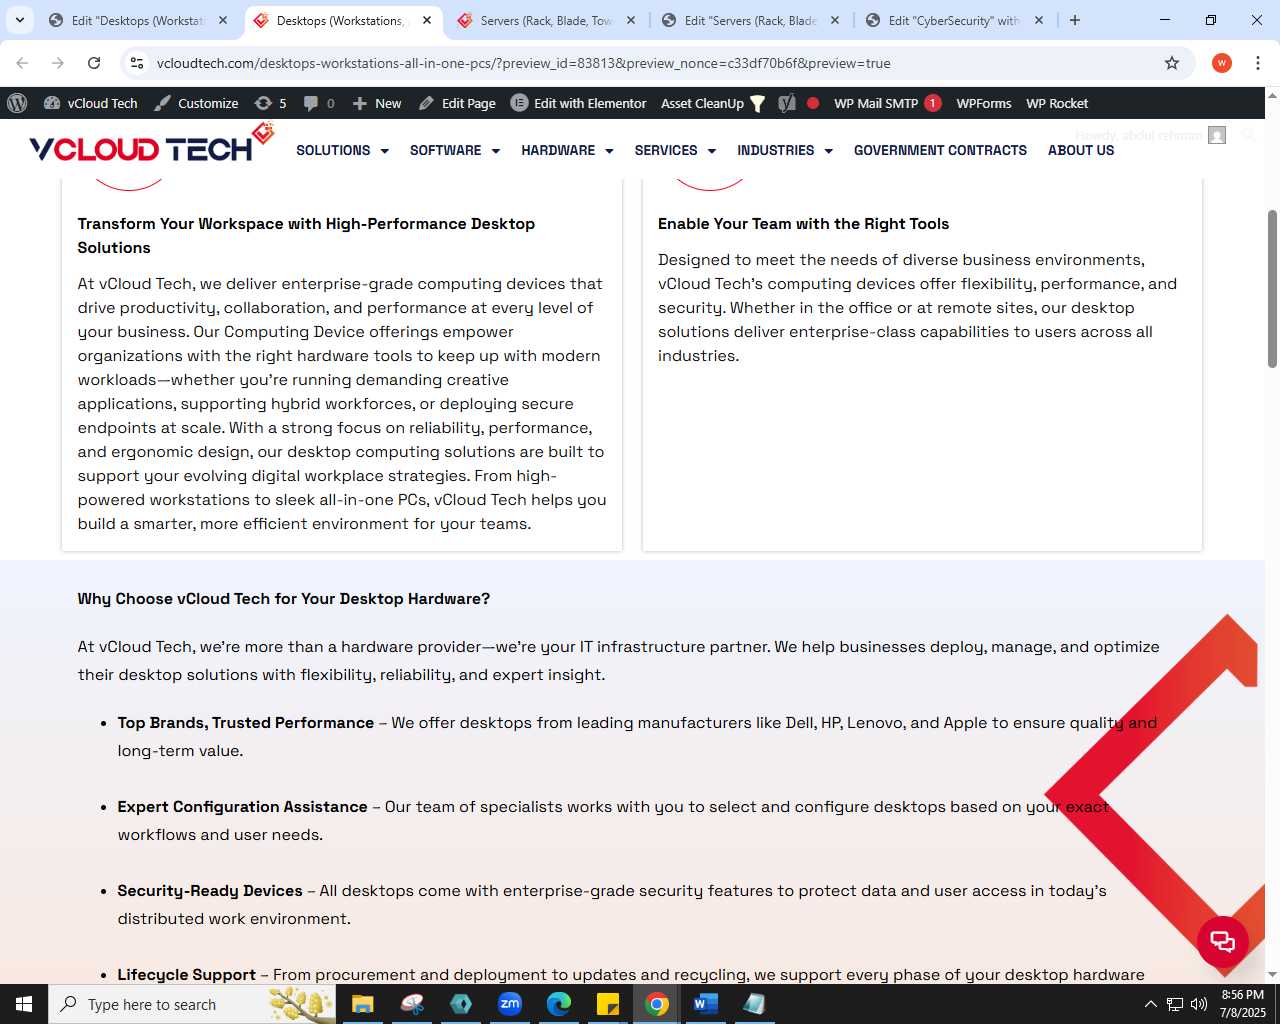
Task: Open GOVERNMENT CONTRACTS page
Action: click(940, 150)
